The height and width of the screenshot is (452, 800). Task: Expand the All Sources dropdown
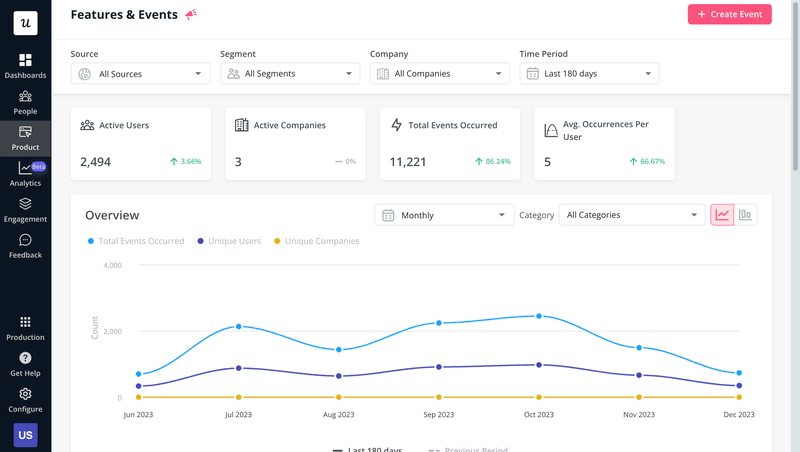[140, 73]
